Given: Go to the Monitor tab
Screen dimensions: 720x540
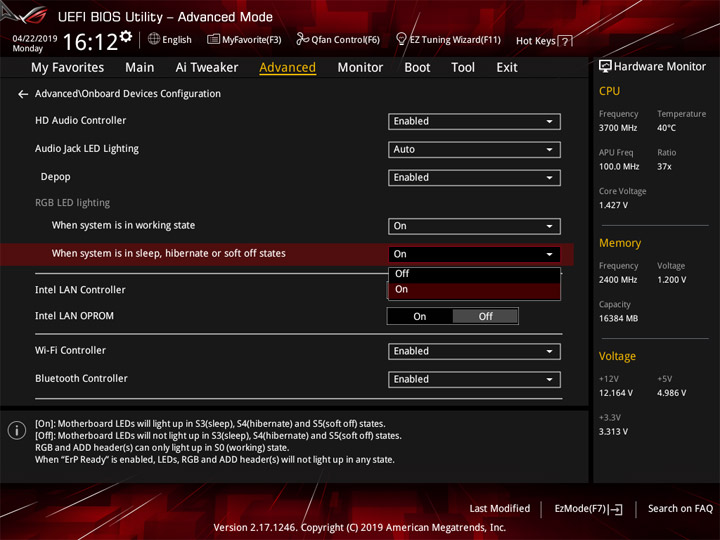Looking at the screenshot, I should pos(360,68).
